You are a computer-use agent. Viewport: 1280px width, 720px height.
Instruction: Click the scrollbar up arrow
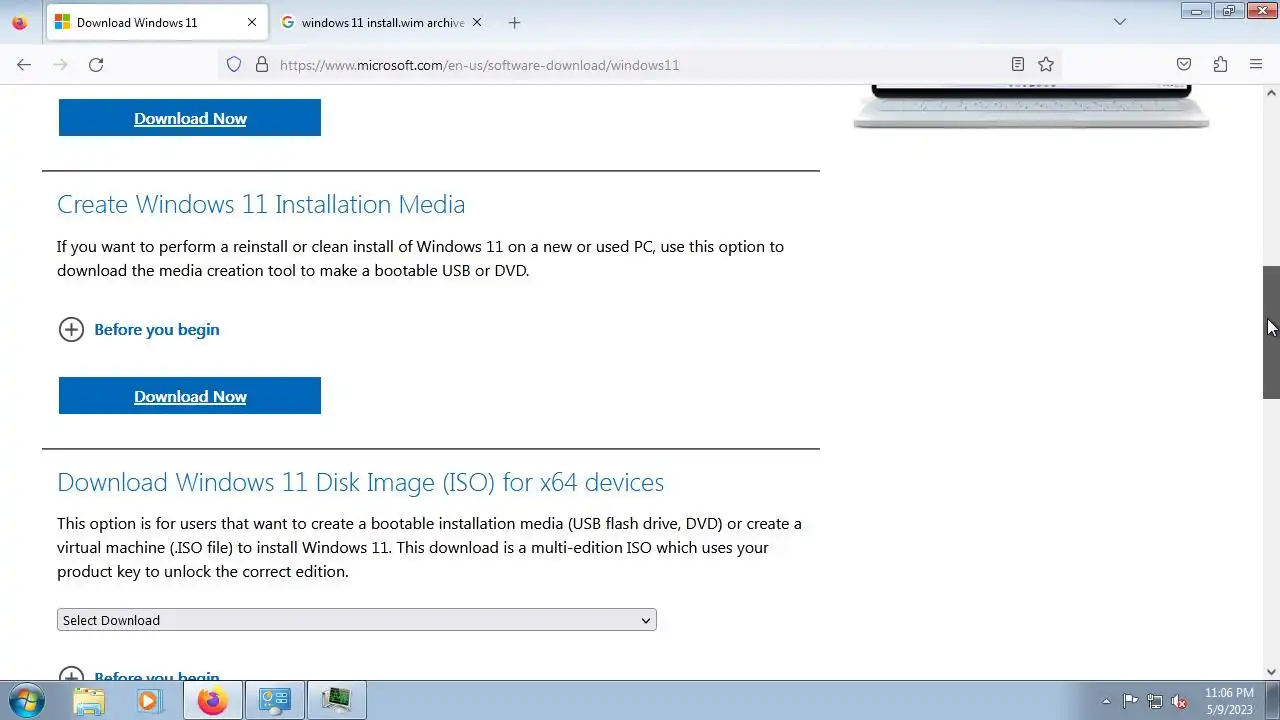click(x=1271, y=93)
